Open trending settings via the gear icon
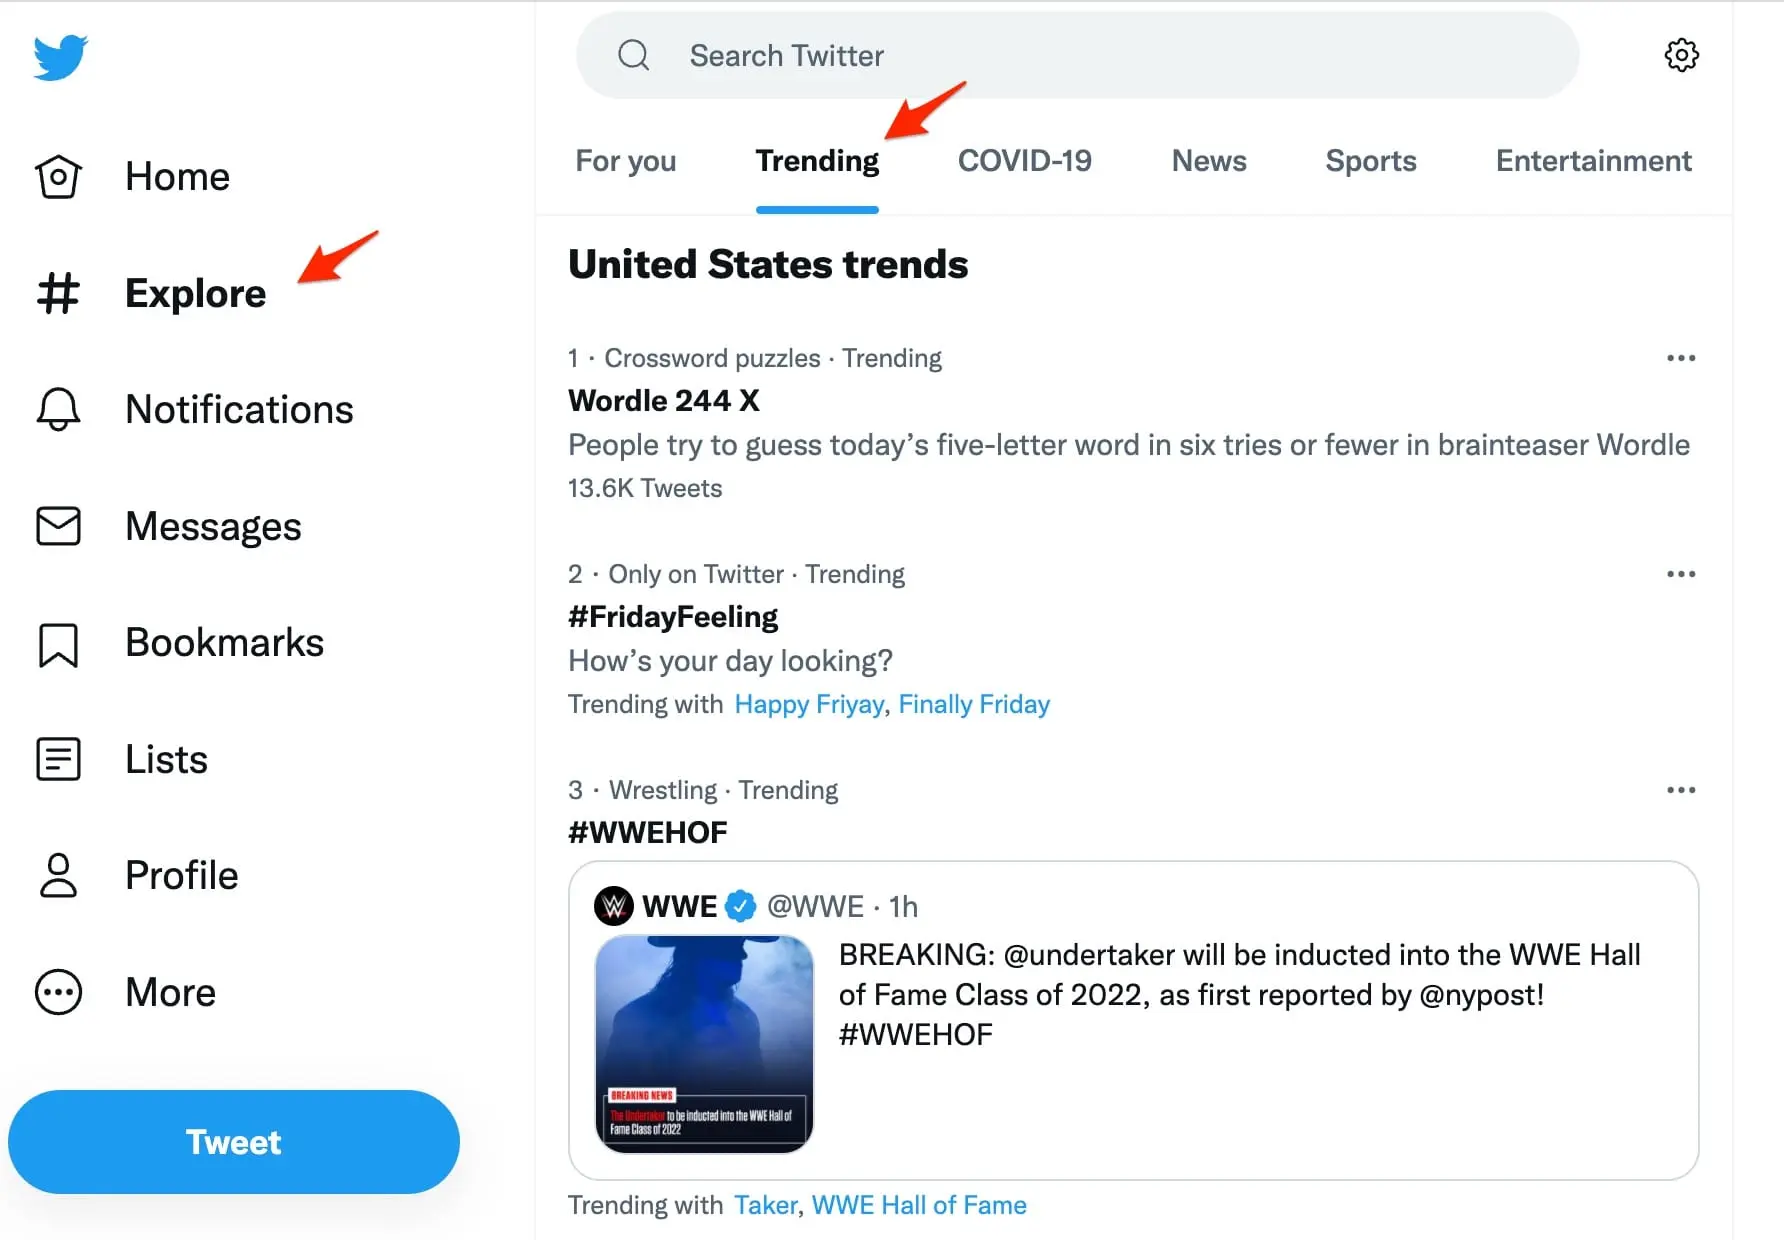Screen dimensions: 1784x1240 [1681, 56]
